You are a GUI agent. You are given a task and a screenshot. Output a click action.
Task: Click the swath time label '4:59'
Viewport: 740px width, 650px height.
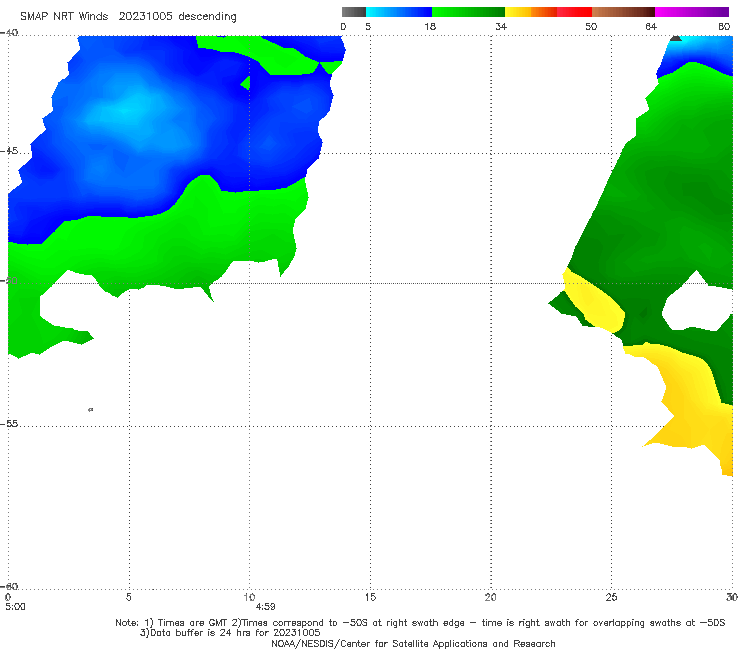[266, 607]
